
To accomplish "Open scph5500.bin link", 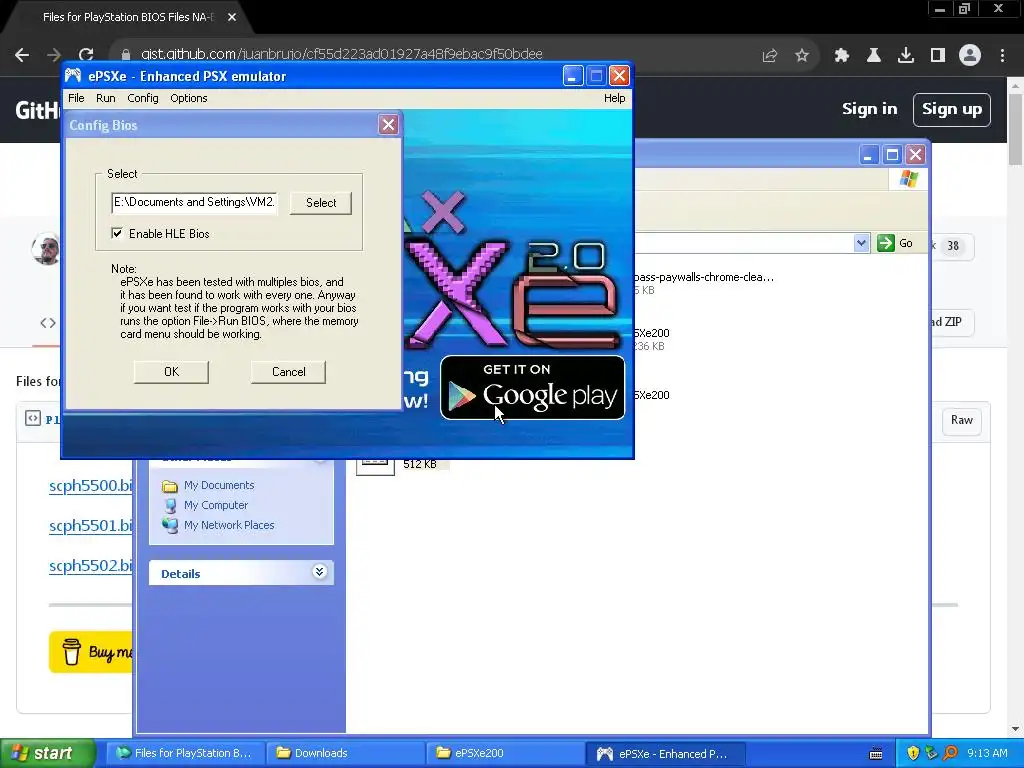I will tap(91, 485).
